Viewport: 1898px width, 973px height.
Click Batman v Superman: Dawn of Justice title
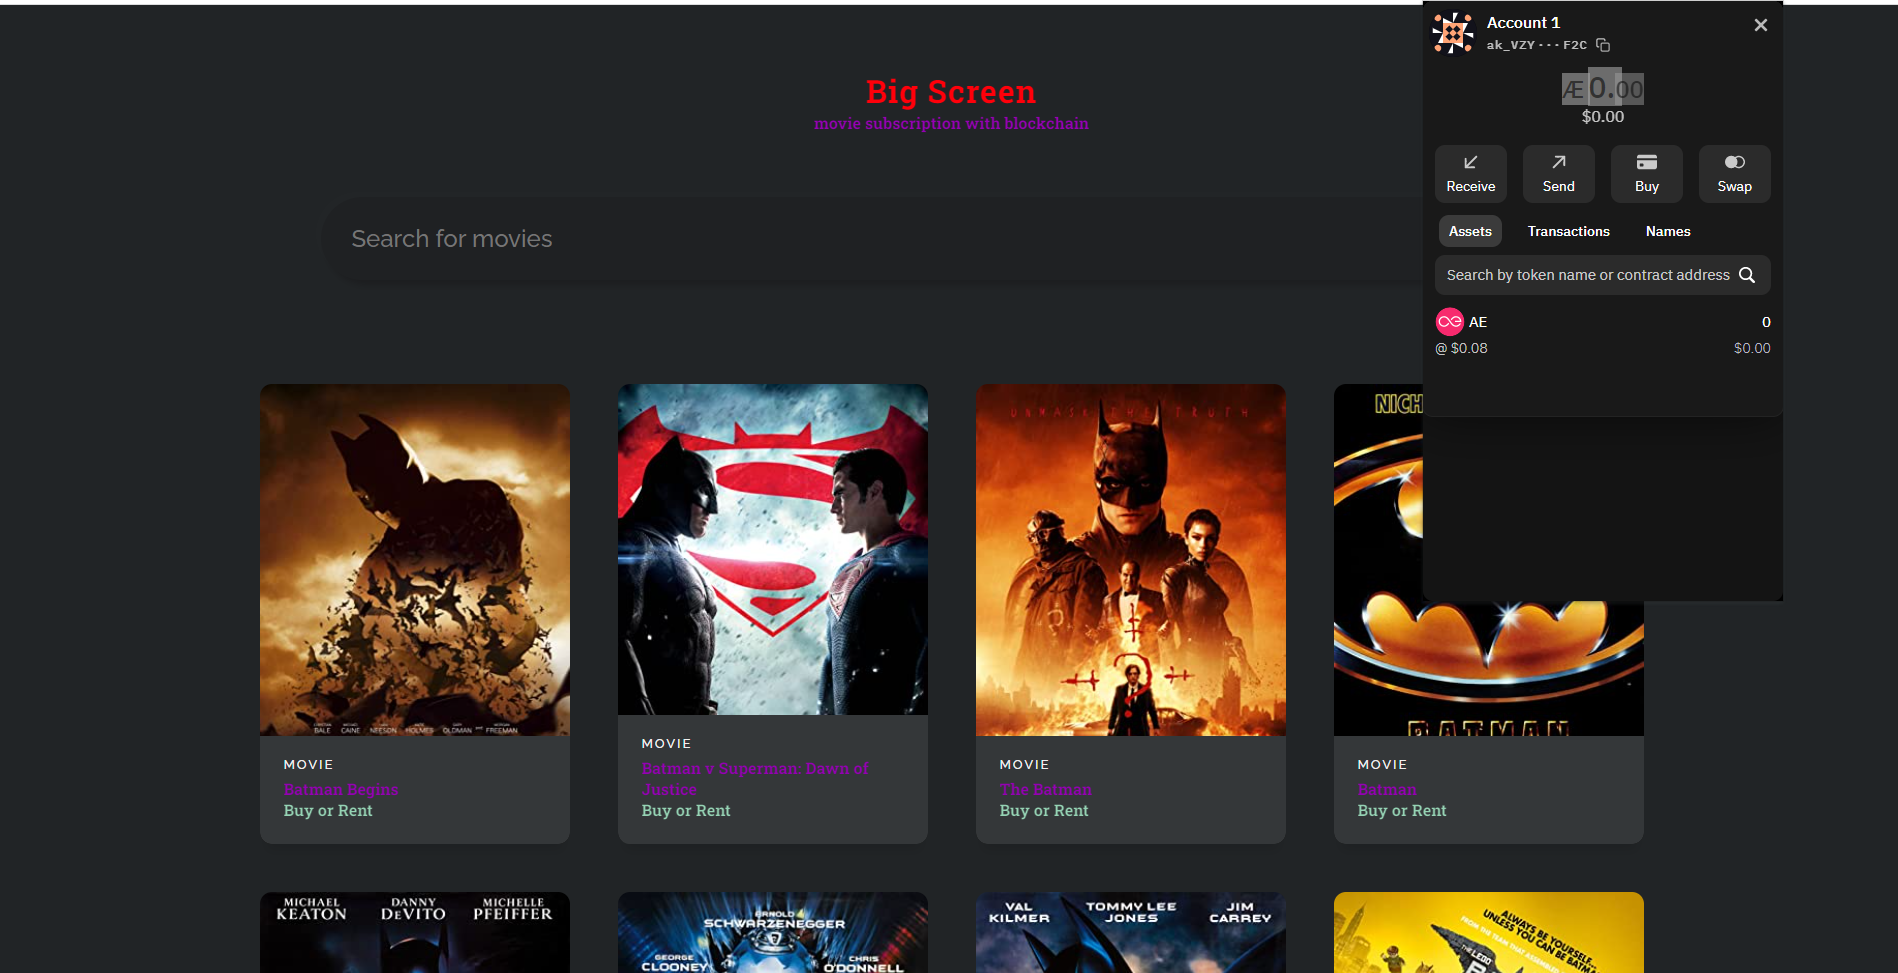755,779
